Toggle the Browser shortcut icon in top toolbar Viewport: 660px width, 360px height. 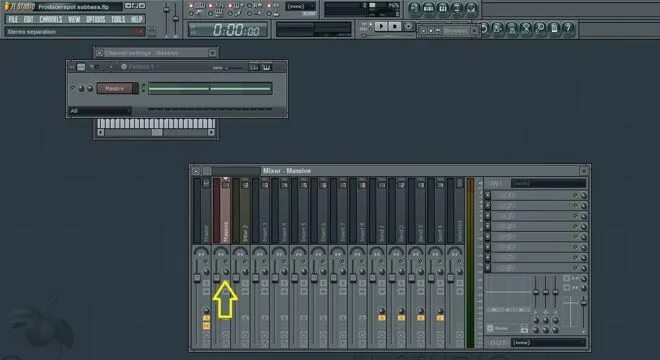(457, 8)
